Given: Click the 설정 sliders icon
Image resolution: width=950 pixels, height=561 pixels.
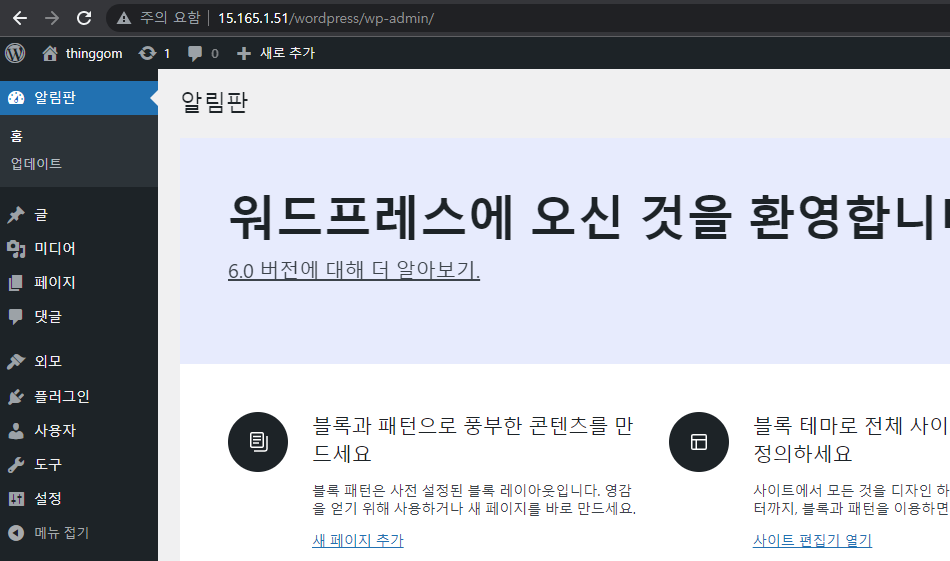Looking at the screenshot, I should point(16,499).
